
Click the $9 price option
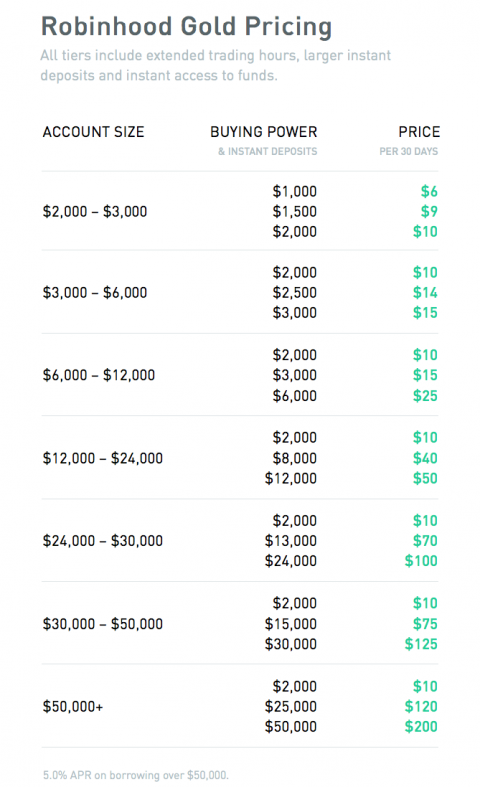[x=429, y=211]
